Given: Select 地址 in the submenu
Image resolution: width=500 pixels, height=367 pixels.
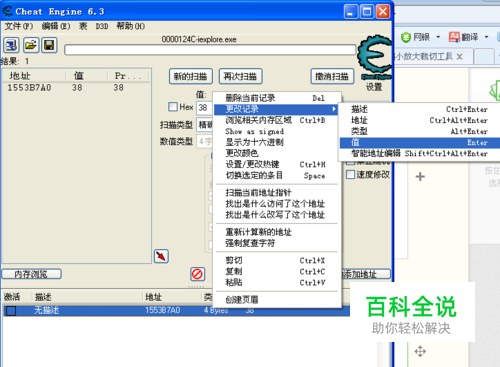Looking at the screenshot, I should click(x=420, y=120).
